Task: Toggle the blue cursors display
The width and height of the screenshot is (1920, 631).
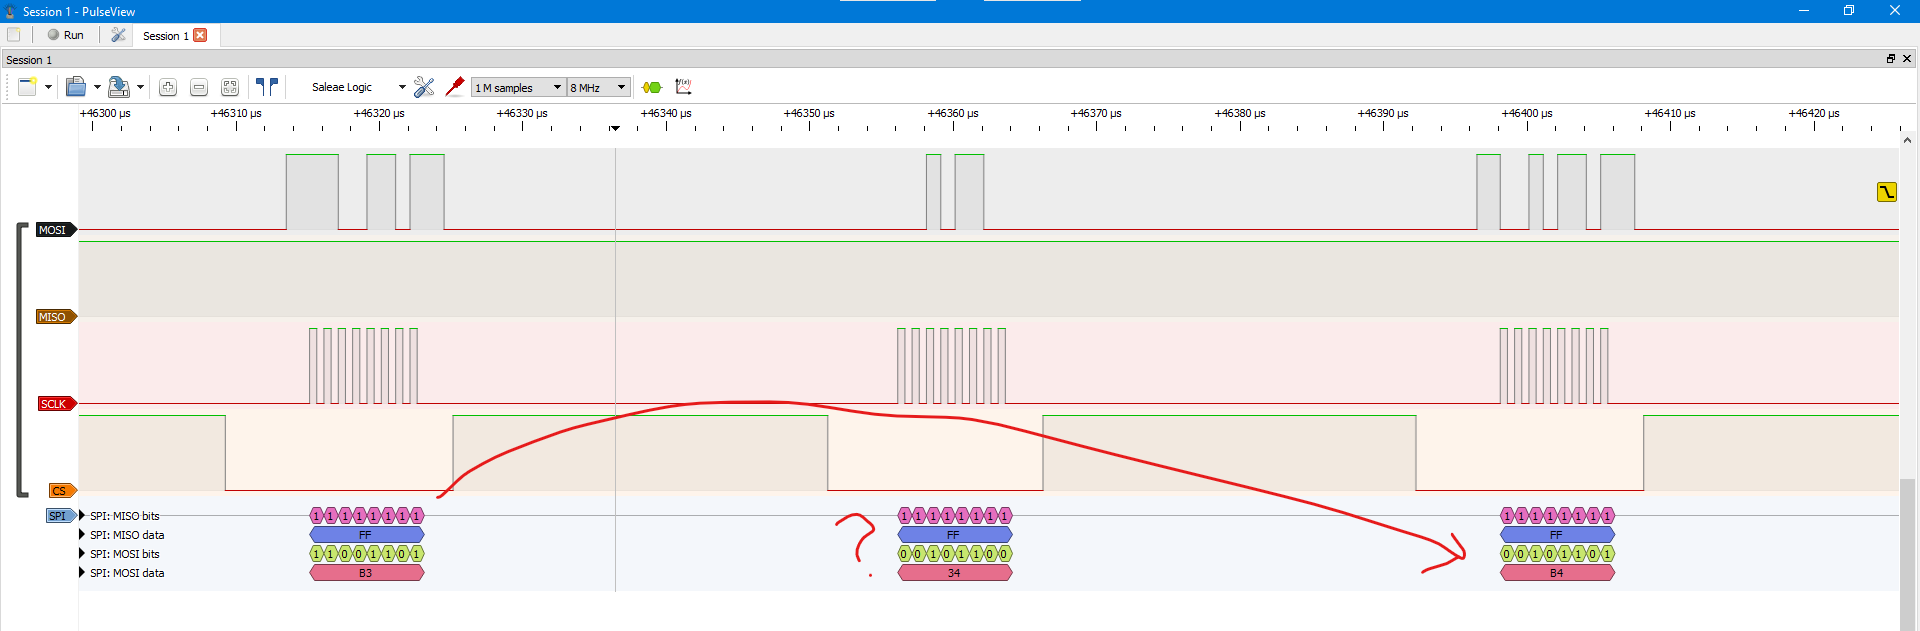Action: click(x=266, y=88)
